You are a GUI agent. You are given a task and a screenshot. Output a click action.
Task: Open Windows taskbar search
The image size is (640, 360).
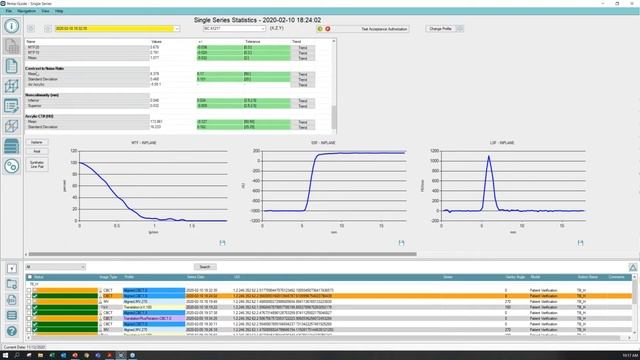pyautogui.click(x=17, y=356)
